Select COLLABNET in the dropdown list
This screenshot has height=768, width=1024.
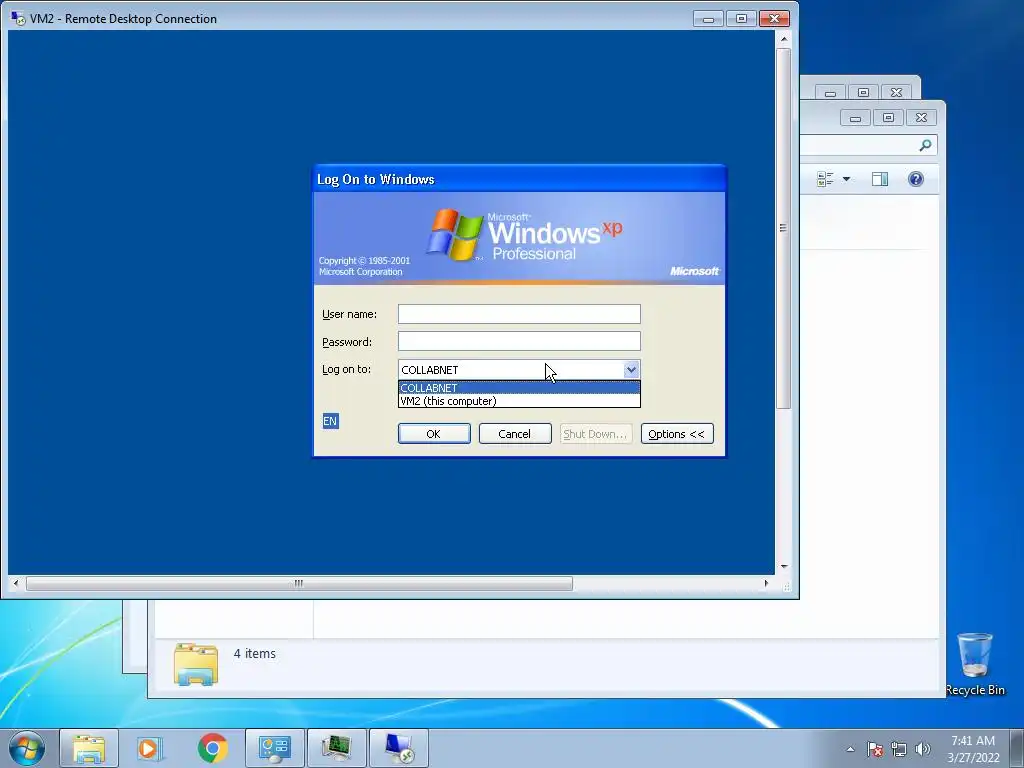[519, 388]
